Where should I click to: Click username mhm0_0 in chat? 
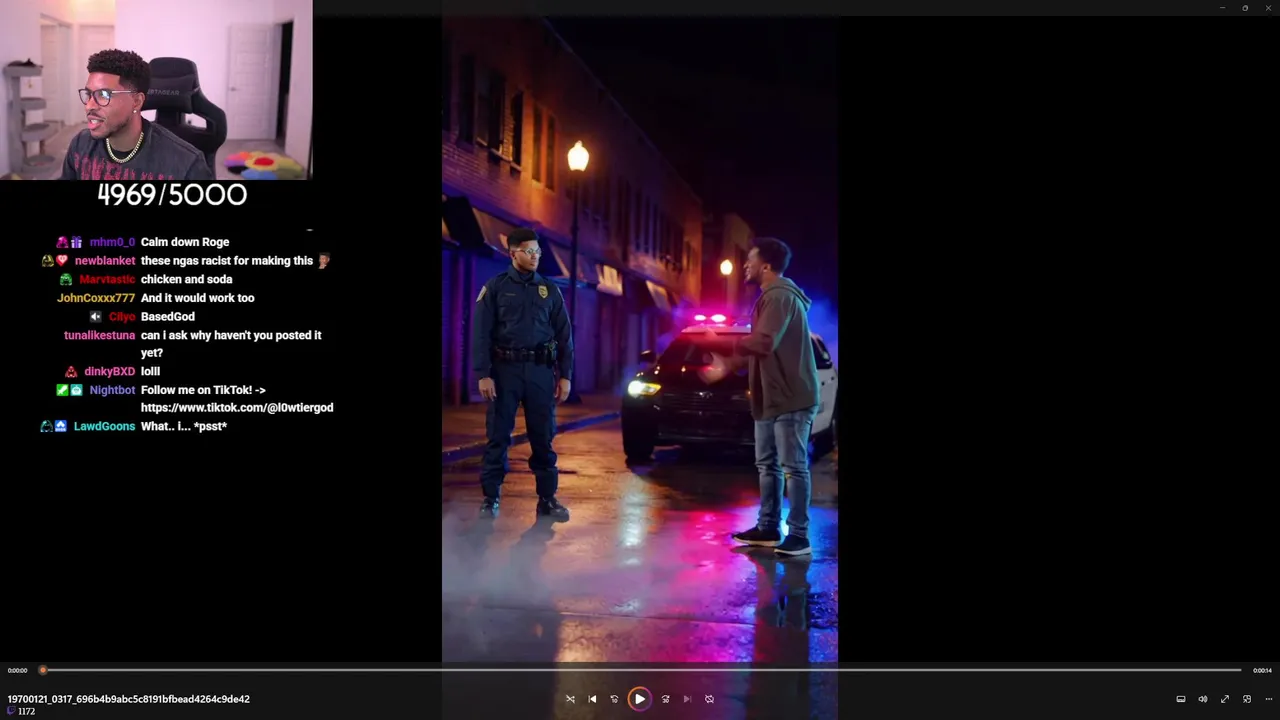pos(112,242)
